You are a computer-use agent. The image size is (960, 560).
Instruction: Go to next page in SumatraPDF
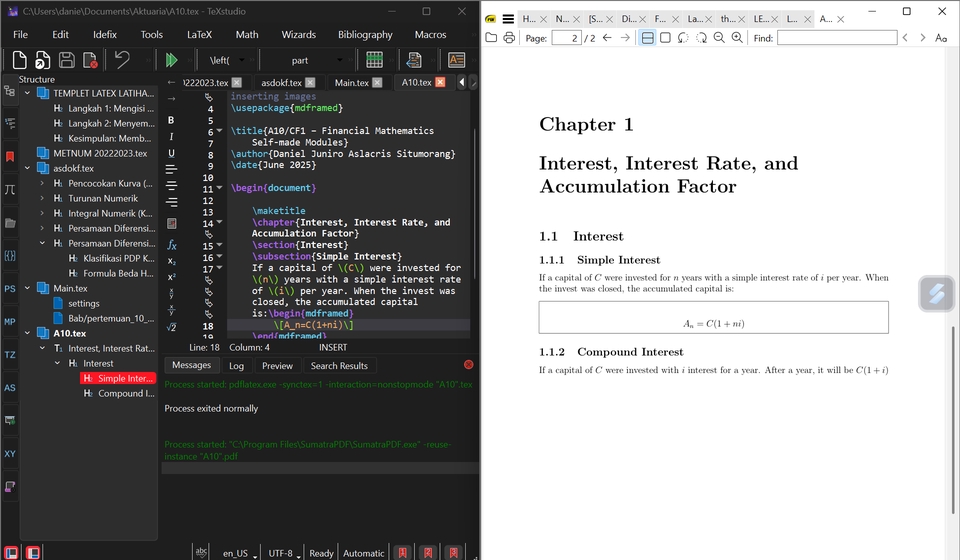tap(625, 38)
